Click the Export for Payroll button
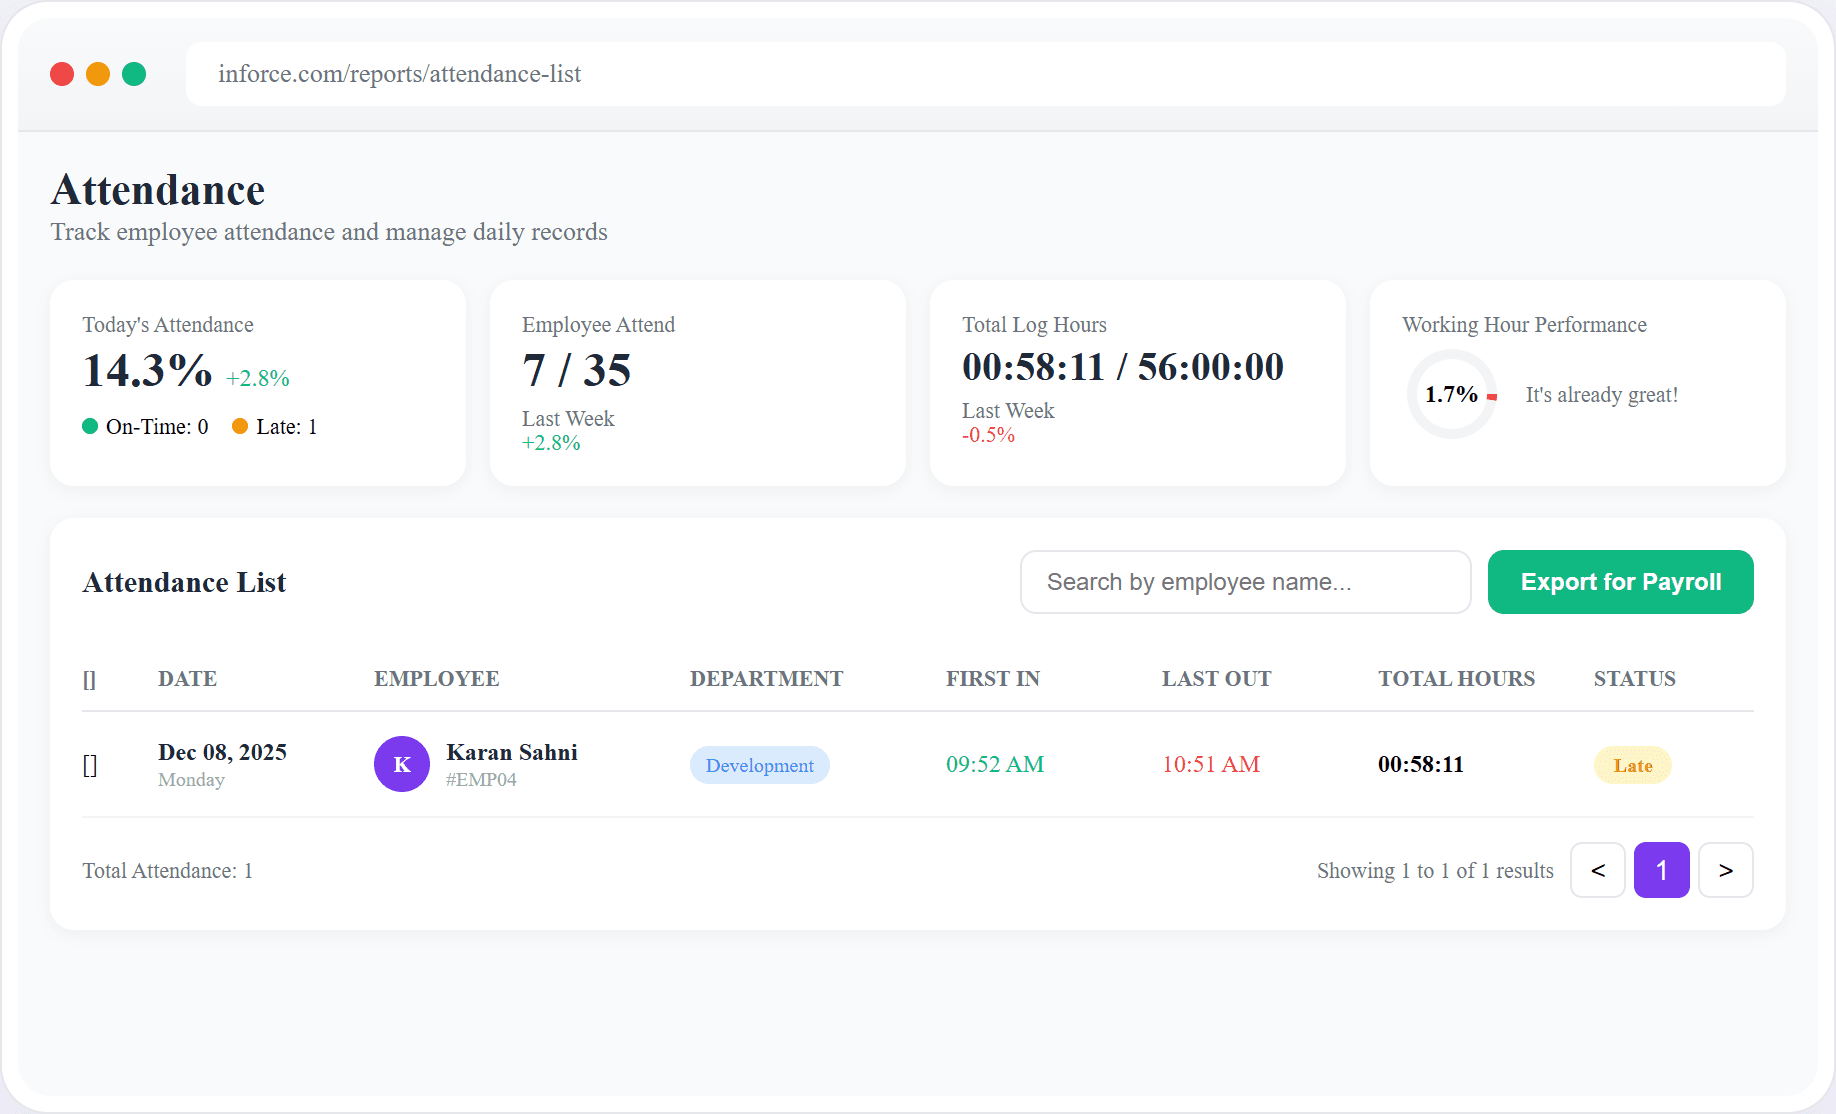Viewport: 1836px width, 1114px height. pyautogui.click(x=1620, y=582)
